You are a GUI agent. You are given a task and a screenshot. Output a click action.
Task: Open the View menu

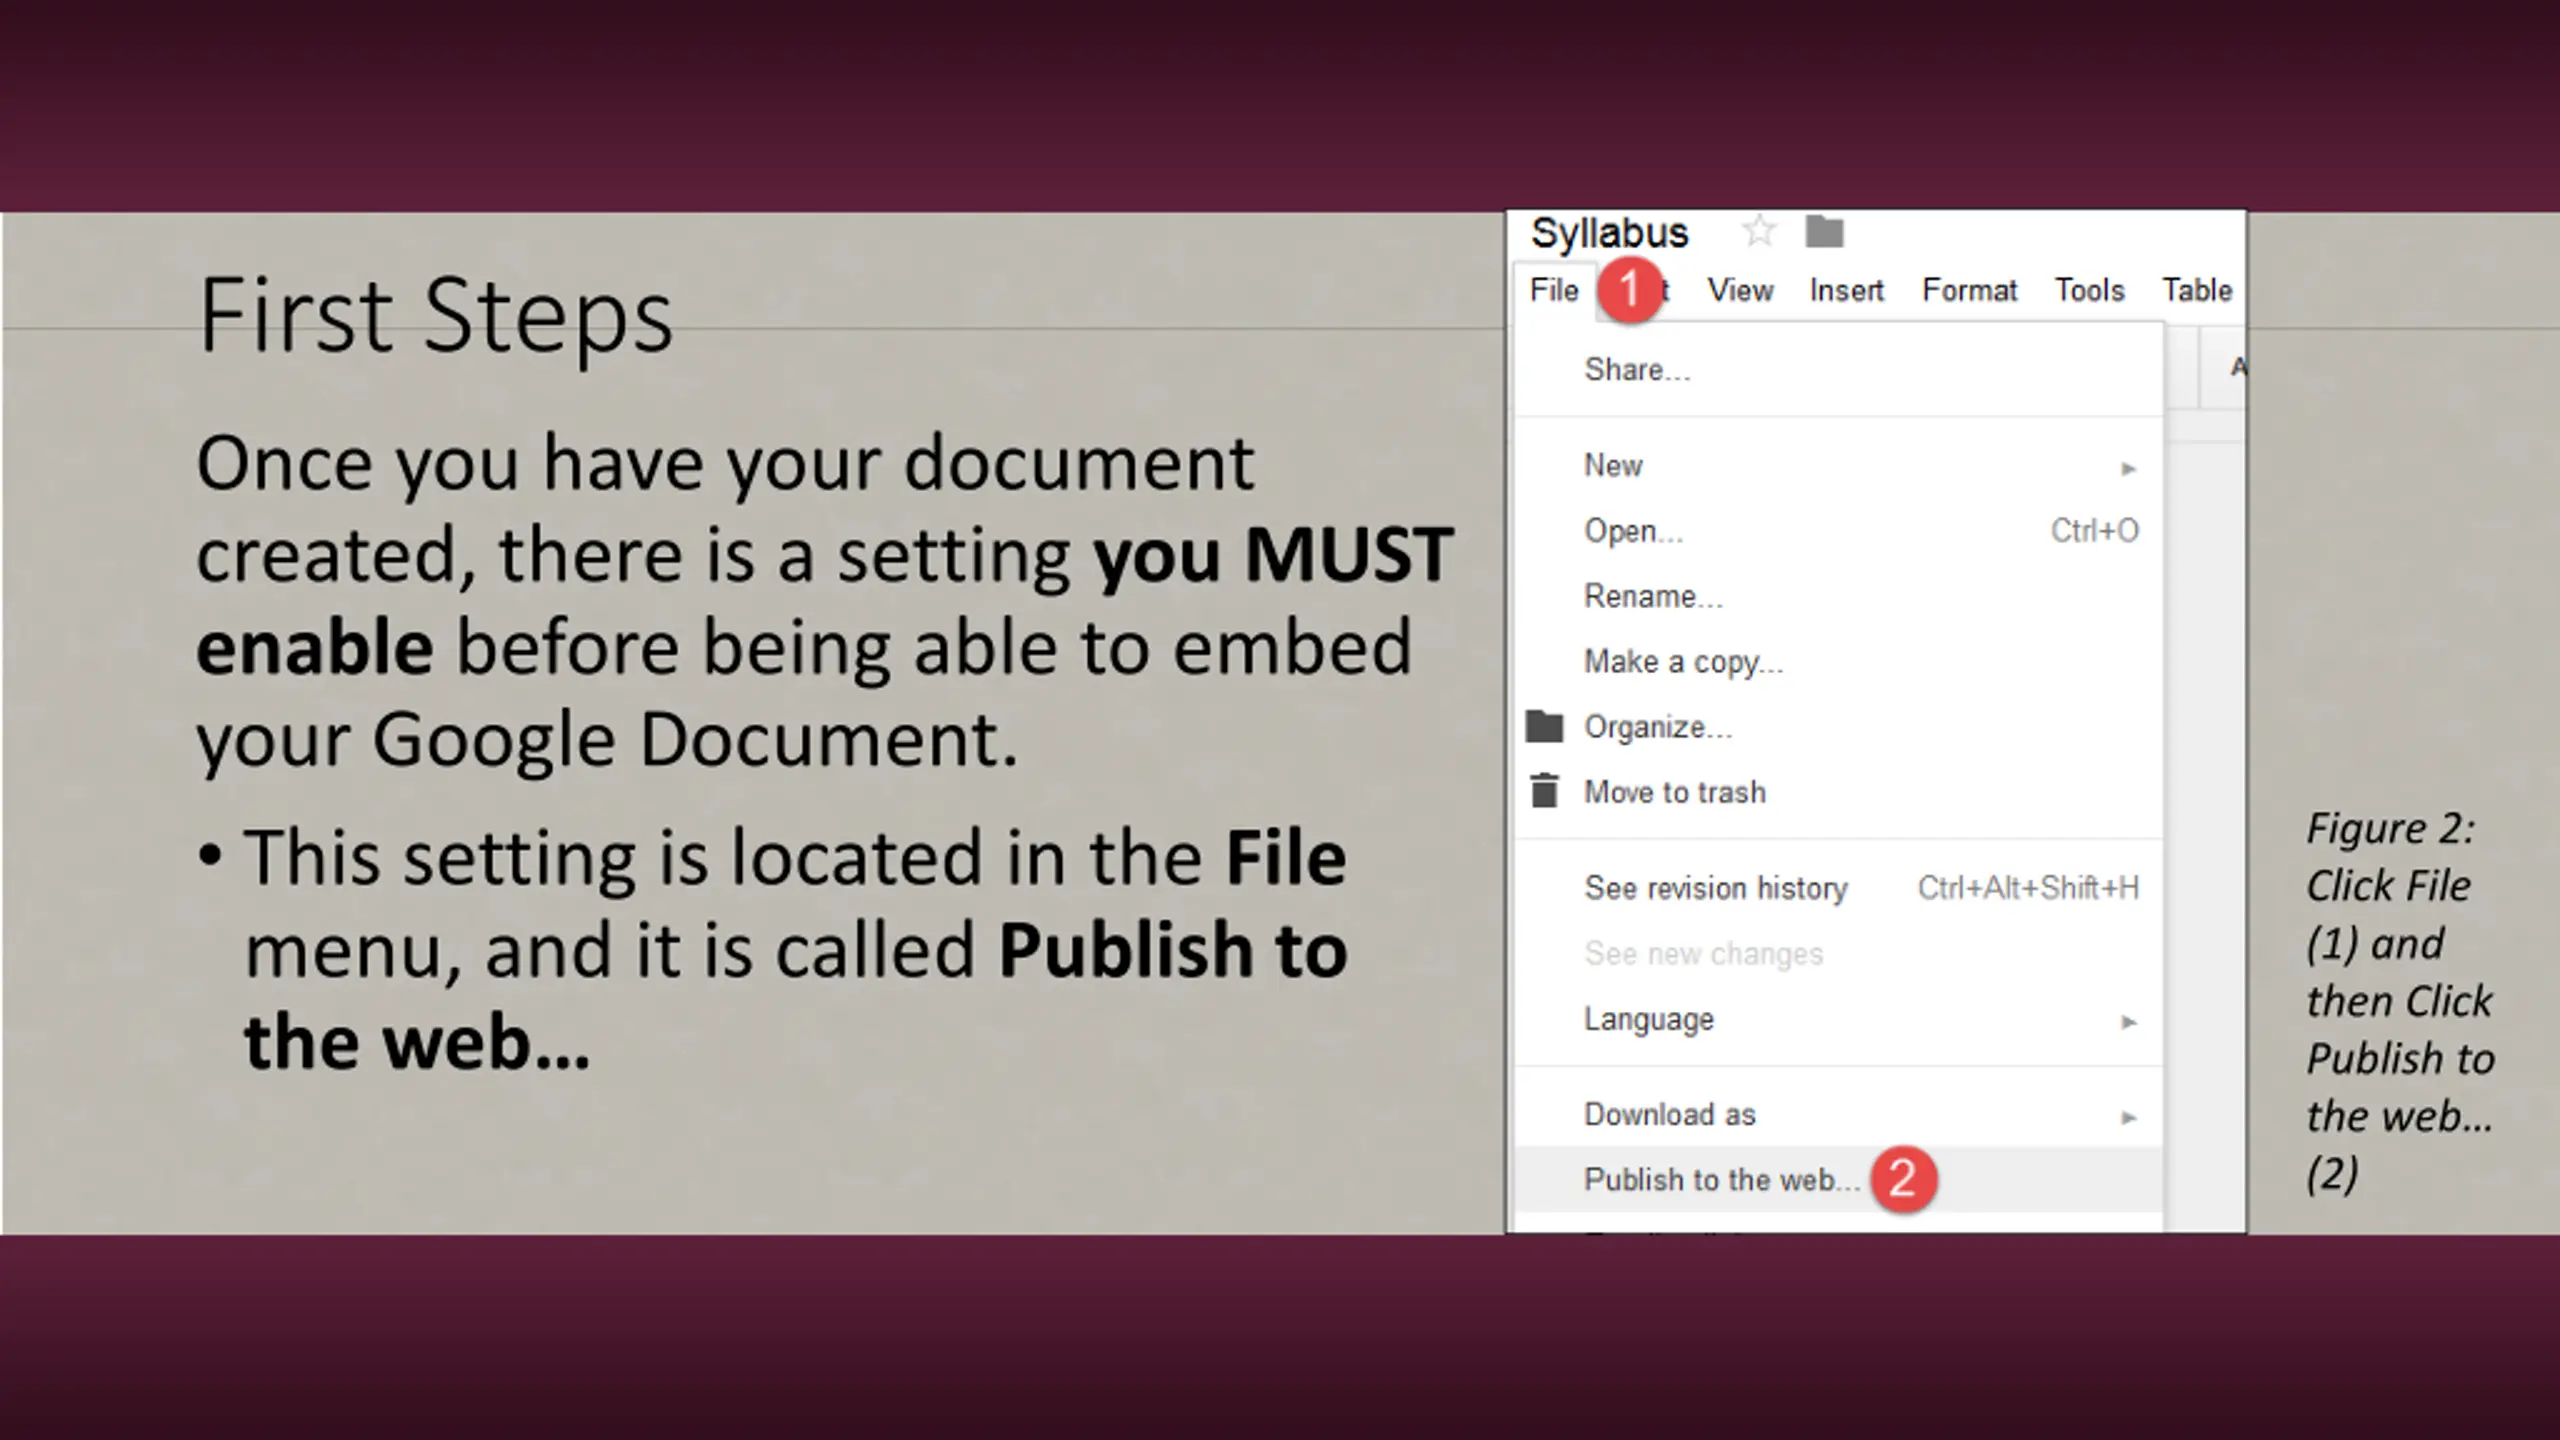(x=1740, y=290)
